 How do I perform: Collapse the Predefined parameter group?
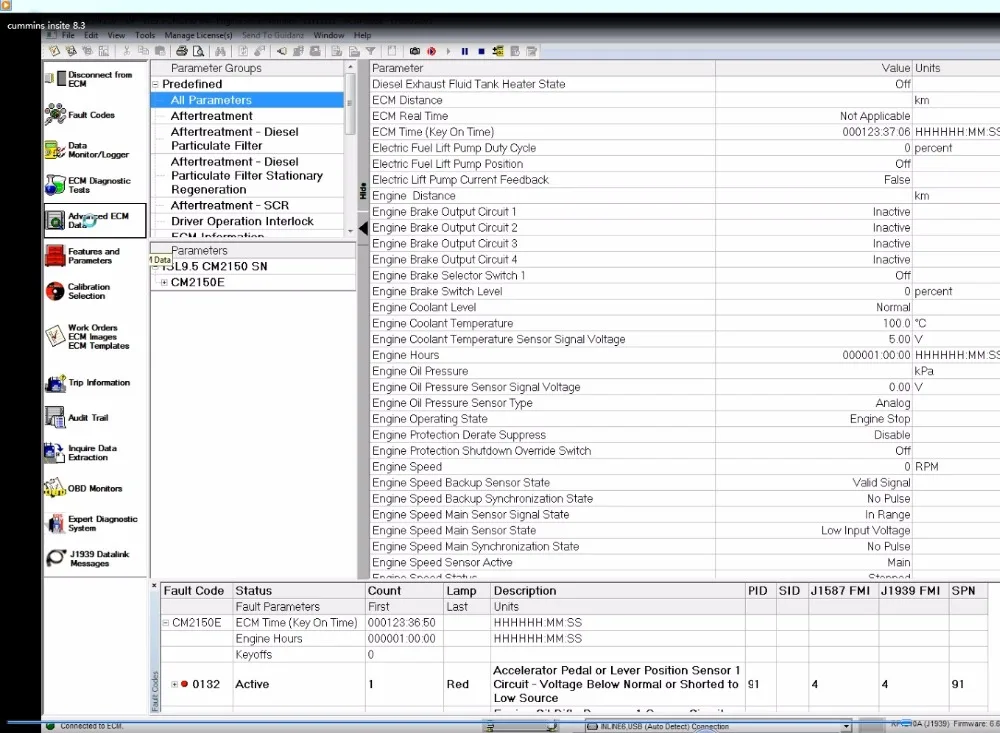pos(155,84)
